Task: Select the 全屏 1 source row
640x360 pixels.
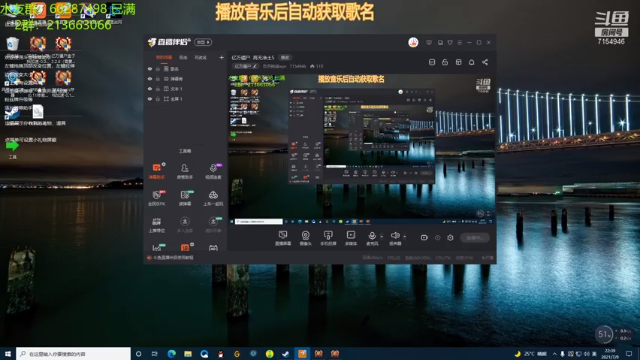Action: coord(185,99)
